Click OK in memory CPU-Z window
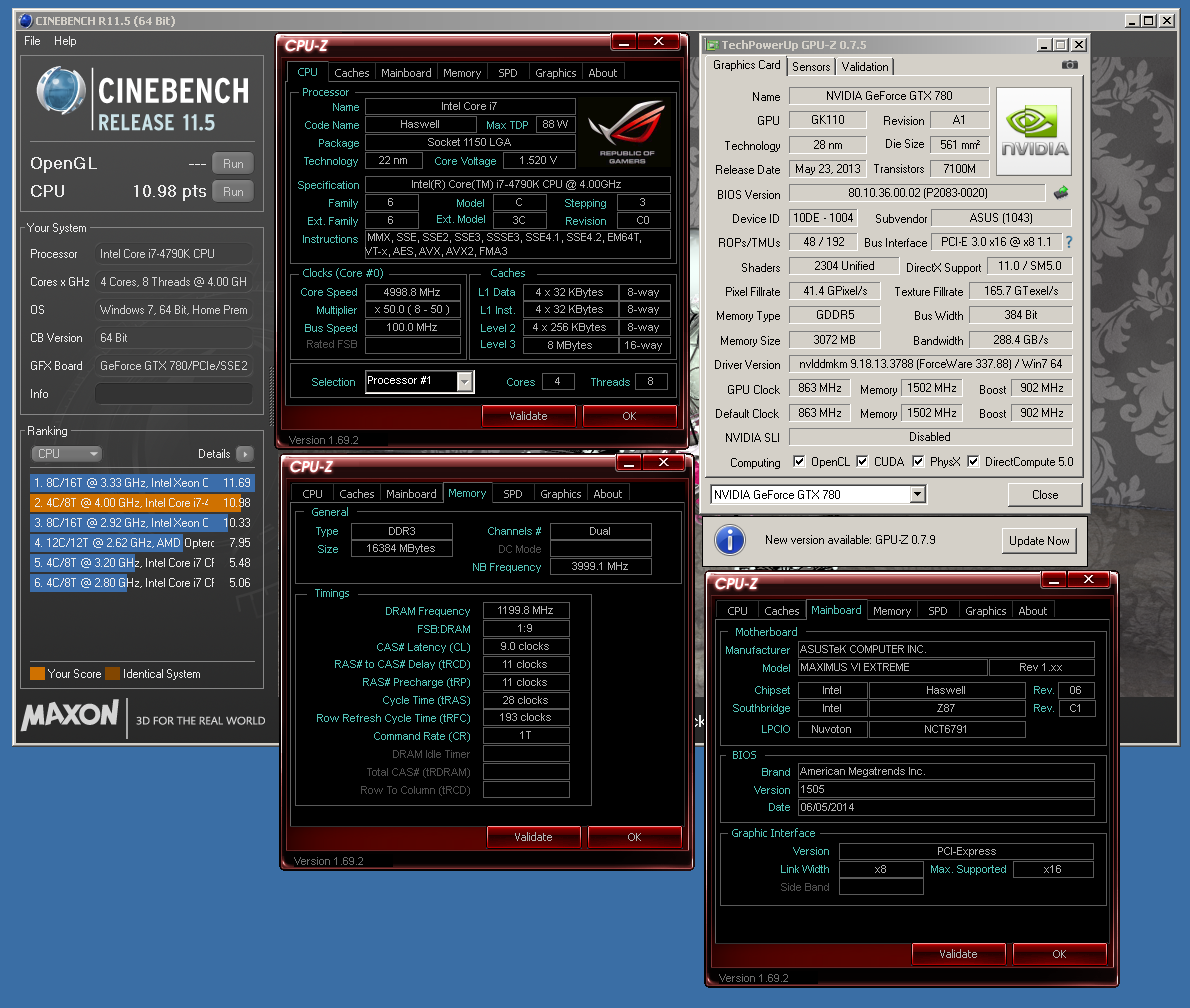The height and width of the screenshot is (1008, 1190). [634, 837]
